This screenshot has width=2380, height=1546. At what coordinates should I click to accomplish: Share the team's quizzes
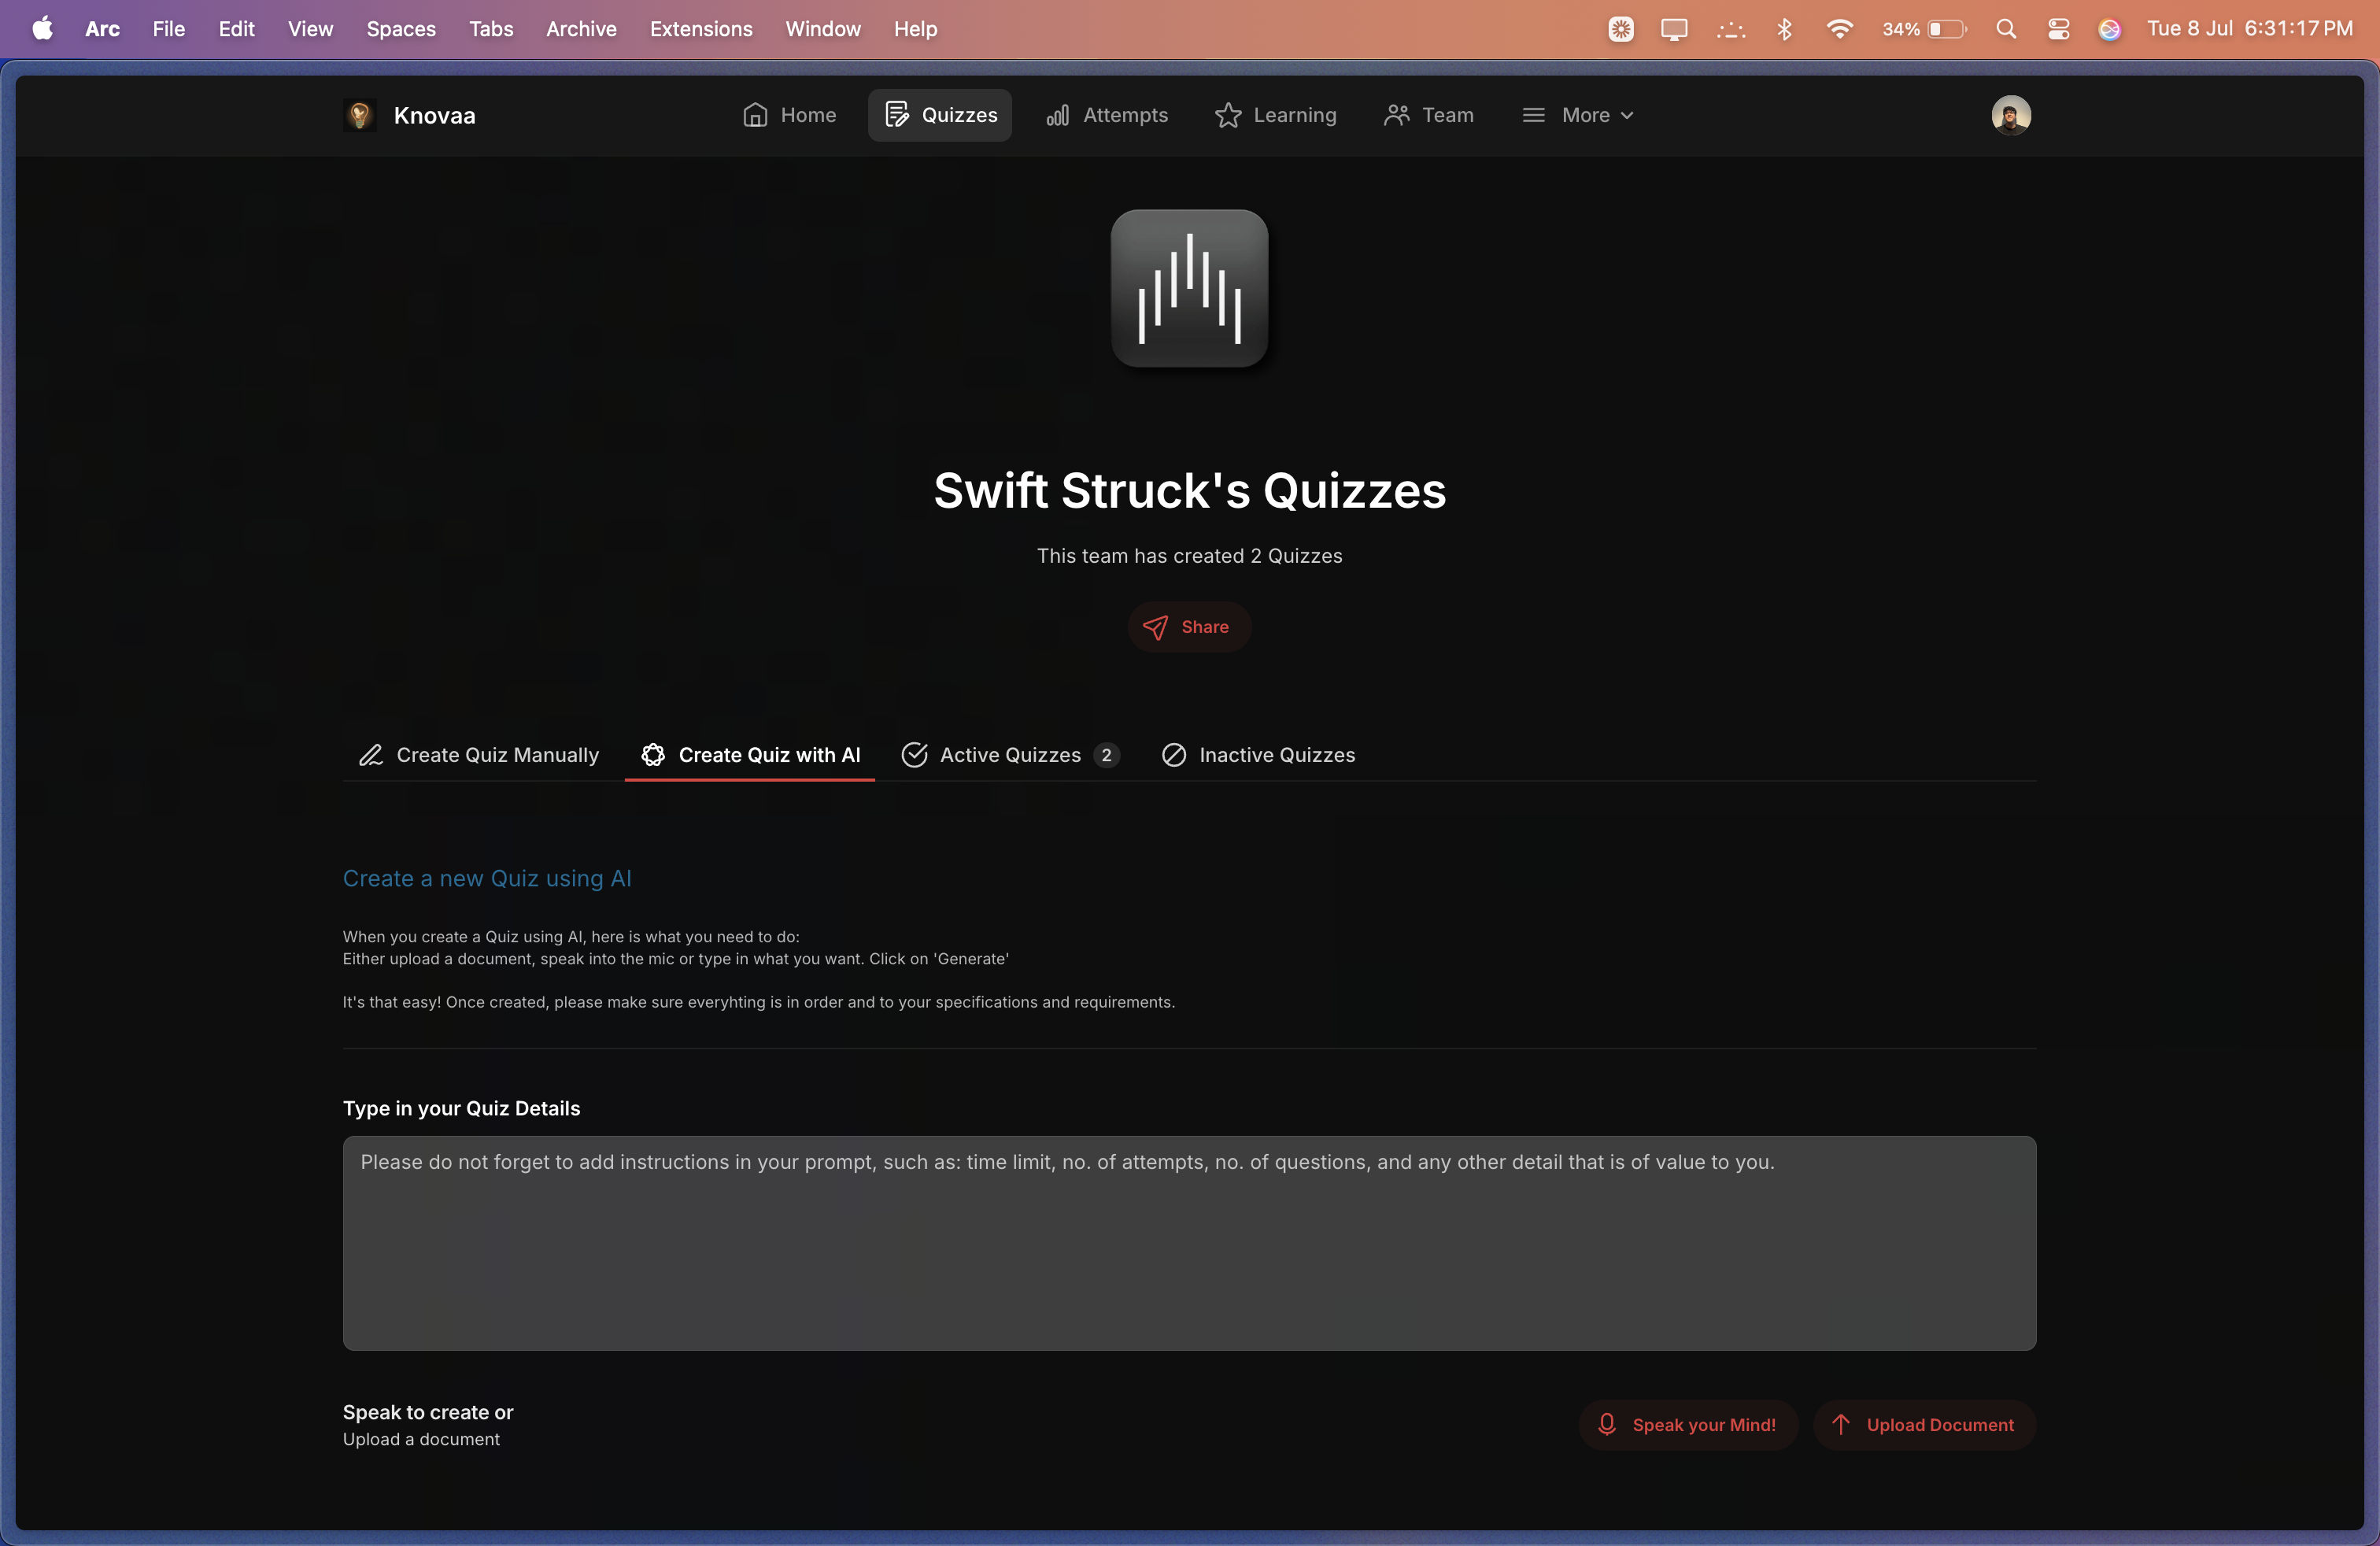pyautogui.click(x=1189, y=627)
